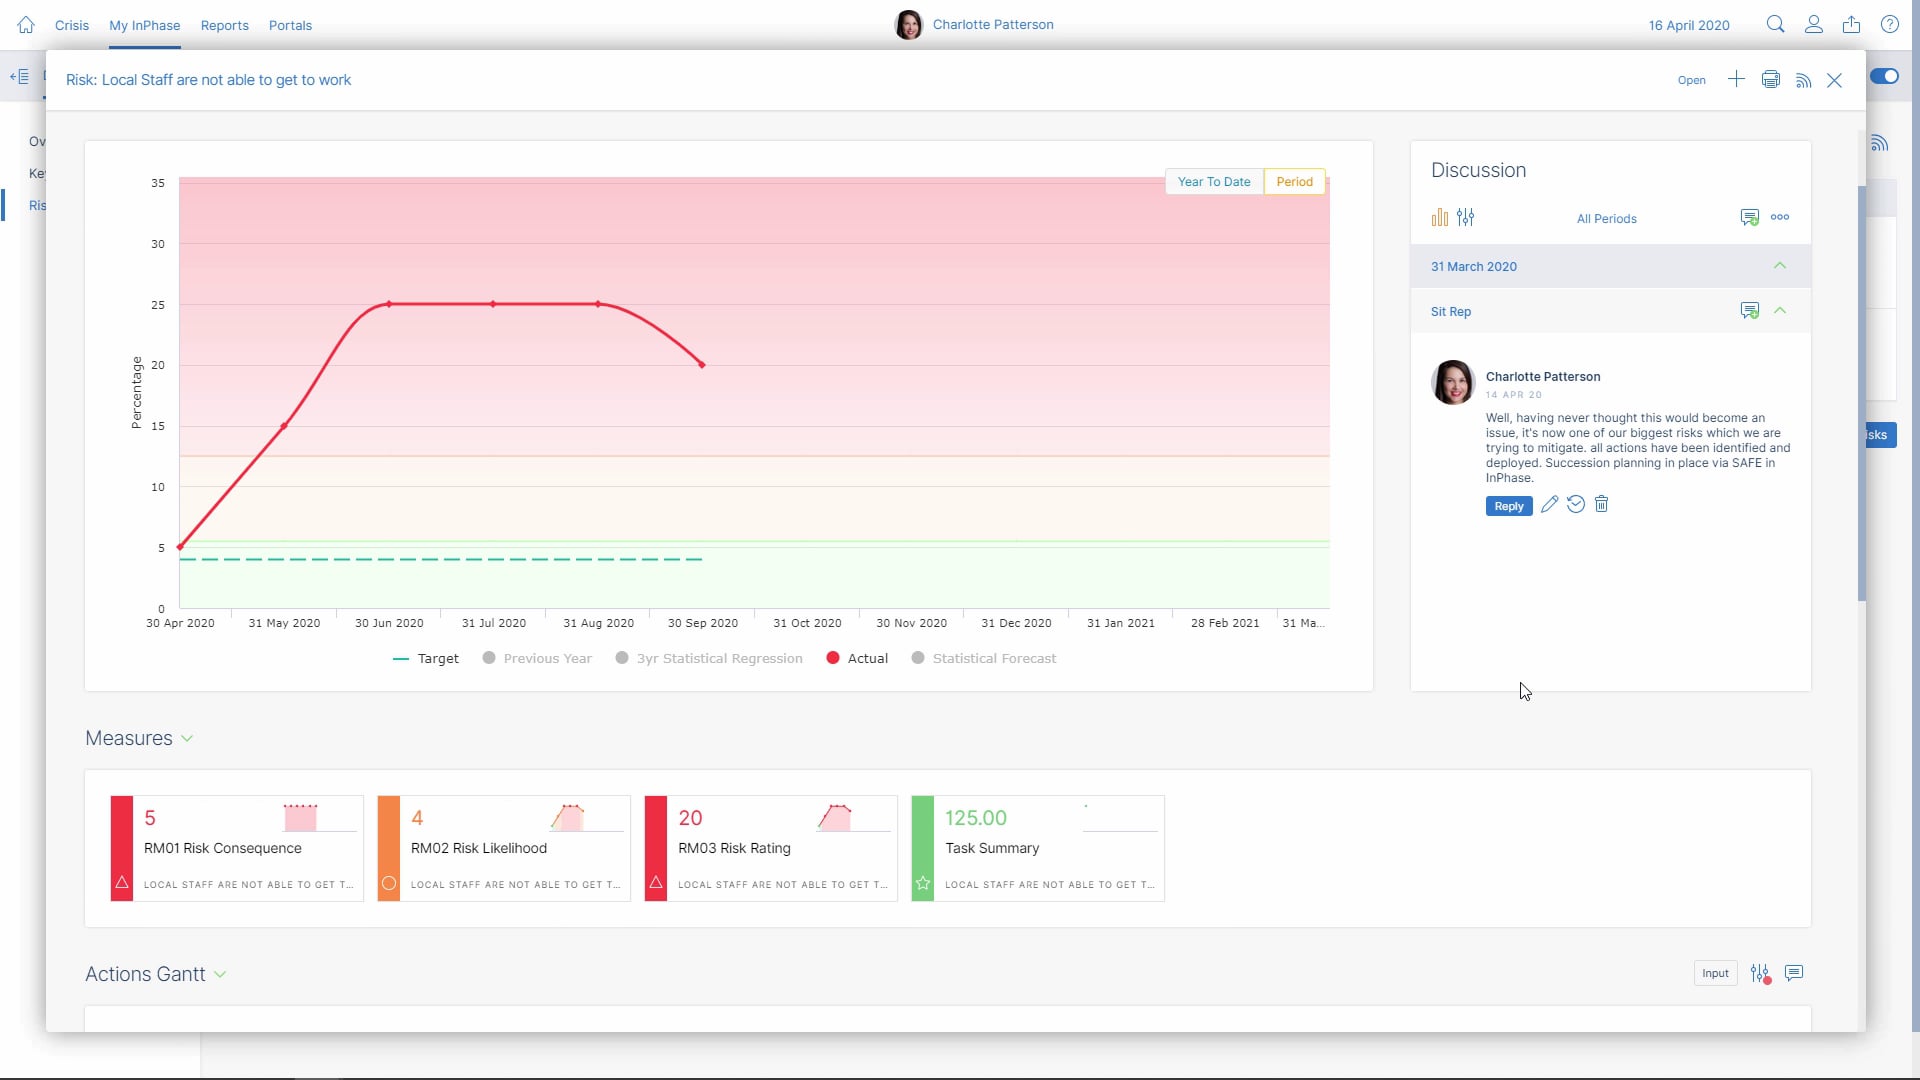
Task: Reply to Charlotte Patterson's comment
Action: [1508, 505]
